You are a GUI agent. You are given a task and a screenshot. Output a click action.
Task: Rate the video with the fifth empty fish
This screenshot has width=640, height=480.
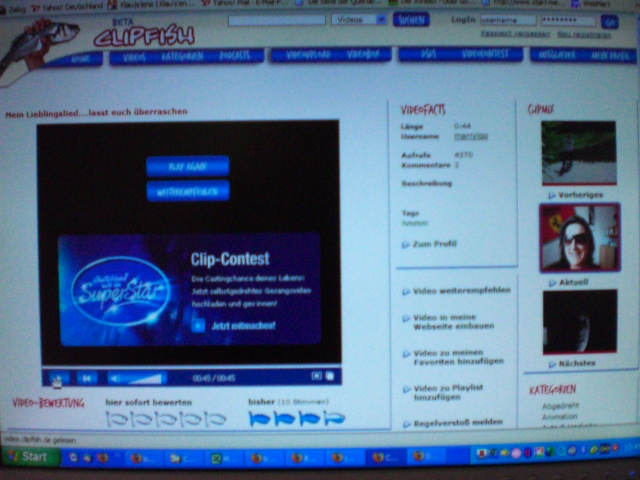[215, 419]
